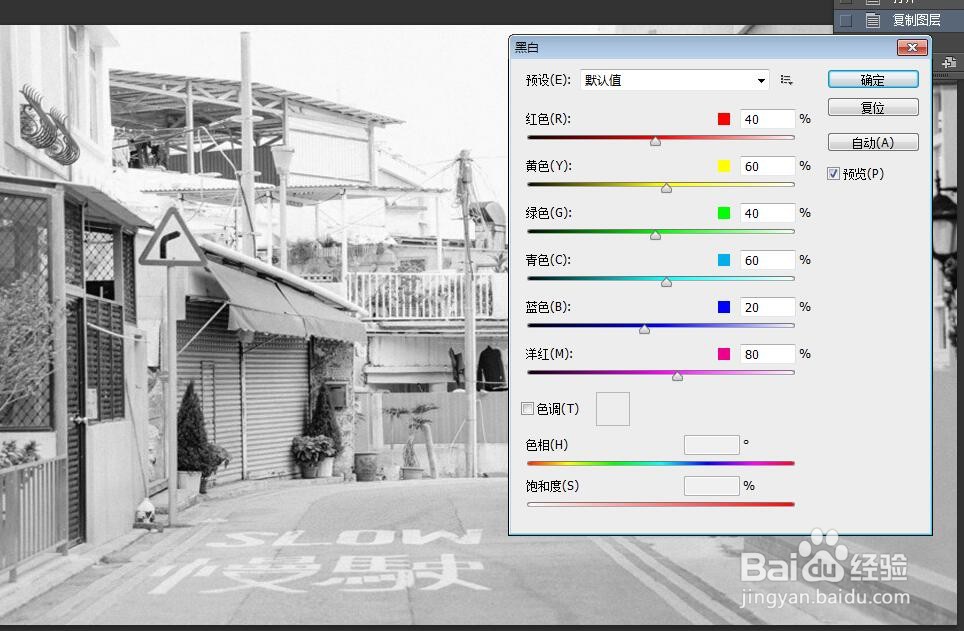Click the 复位 button
The image size is (964, 631).
(872, 107)
